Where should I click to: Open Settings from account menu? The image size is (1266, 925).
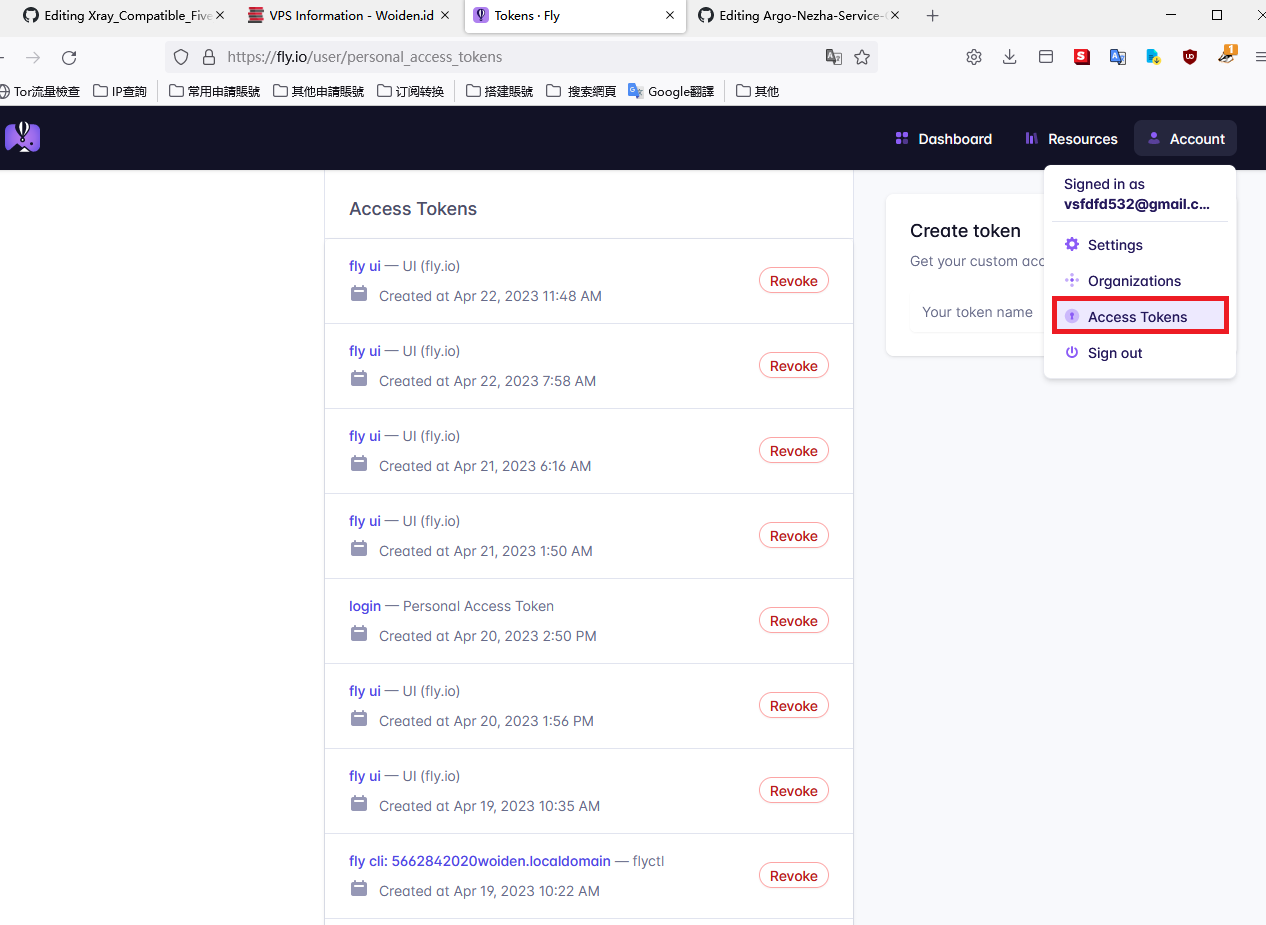point(1139,245)
